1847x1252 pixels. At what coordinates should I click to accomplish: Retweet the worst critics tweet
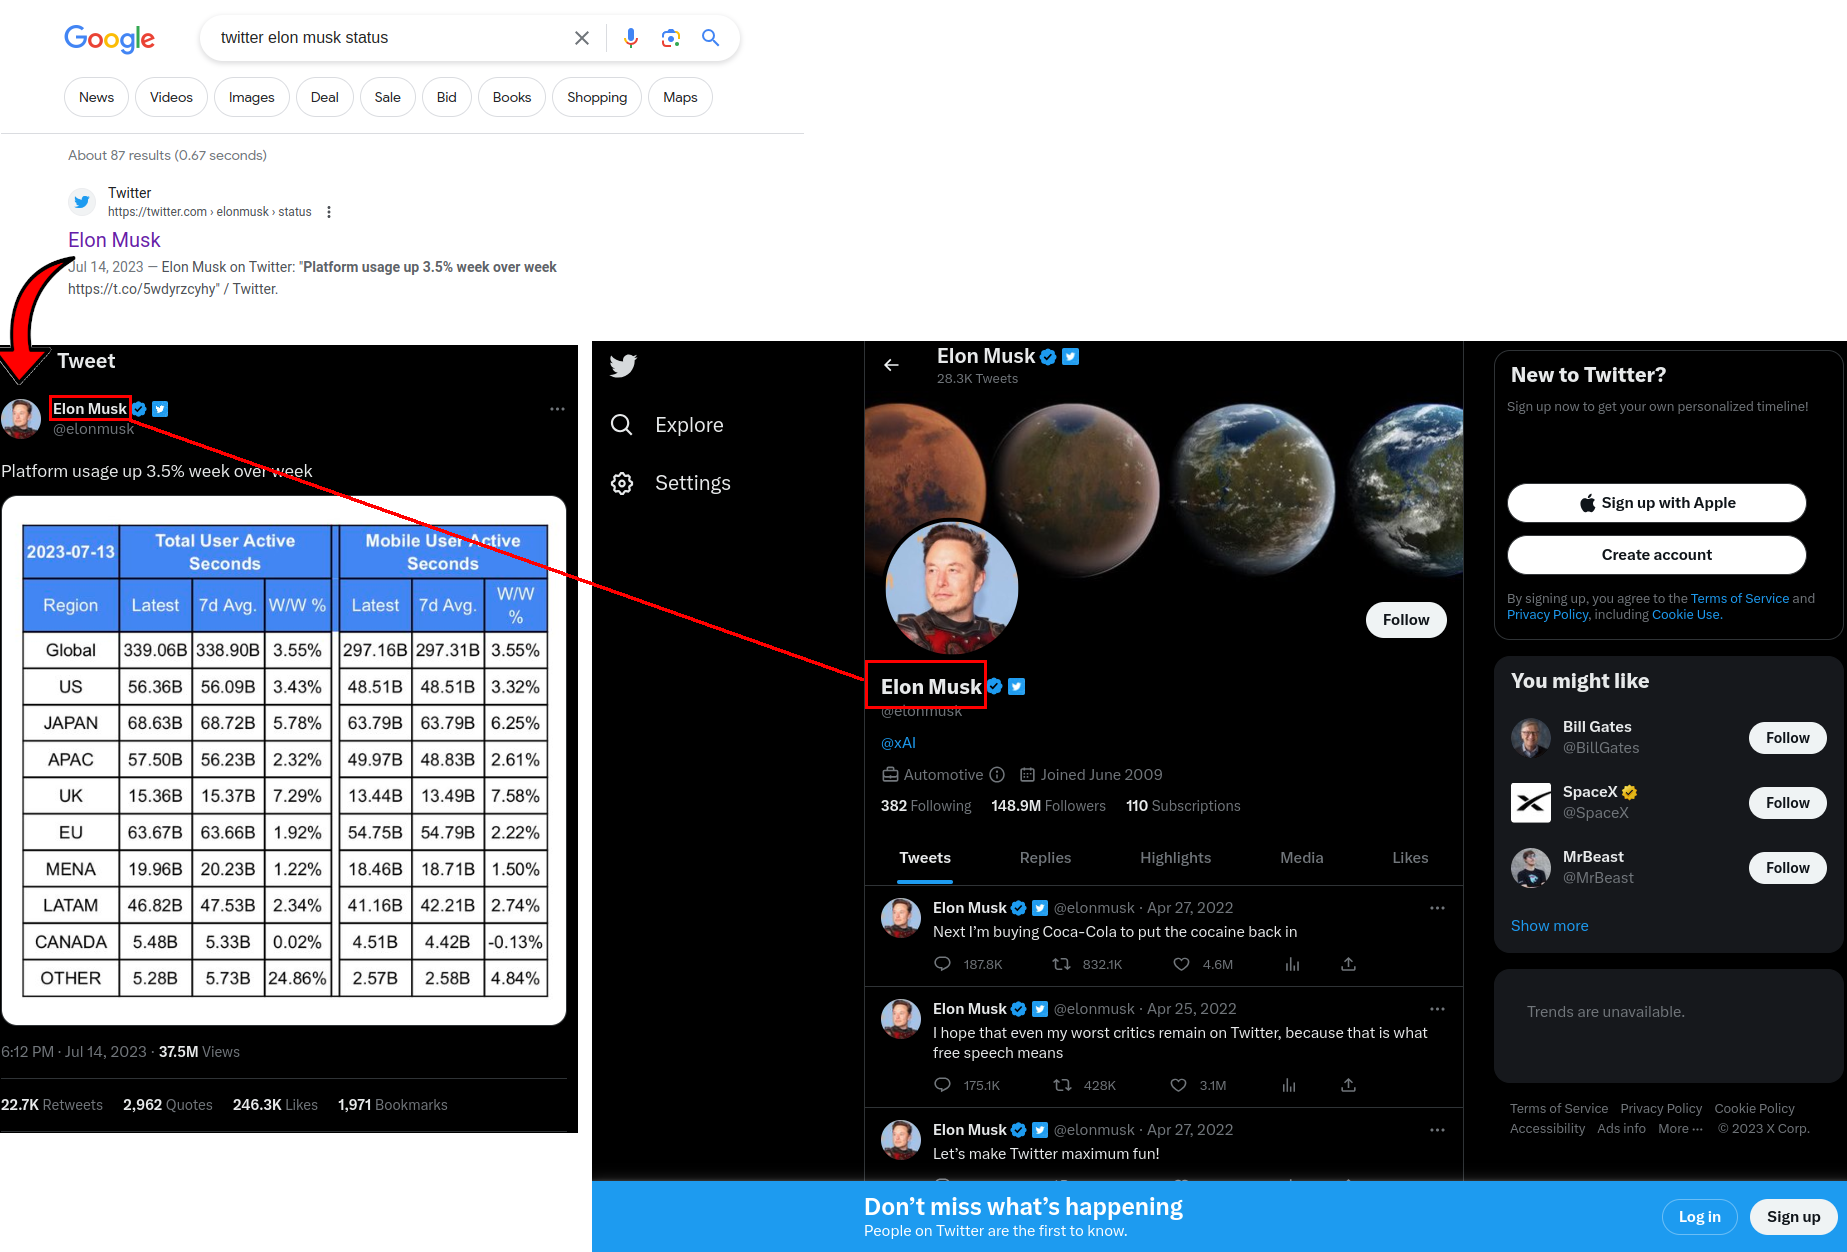click(x=1062, y=1085)
